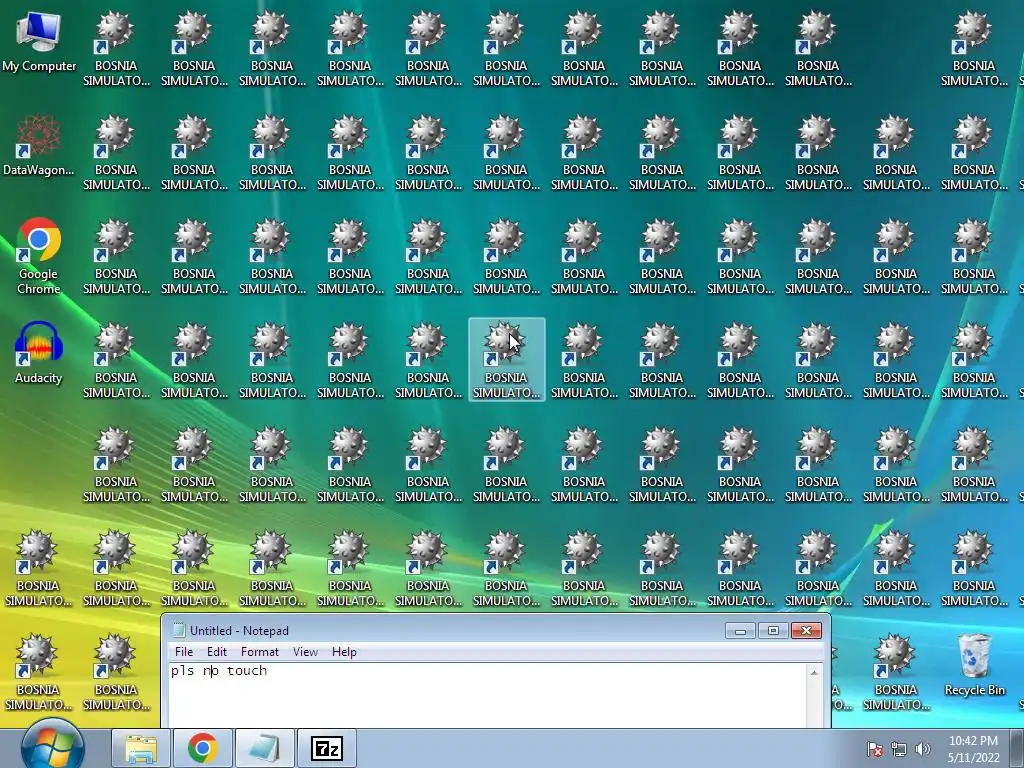Click the network status tray icon
The width and height of the screenshot is (1024, 768).
(899, 749)
